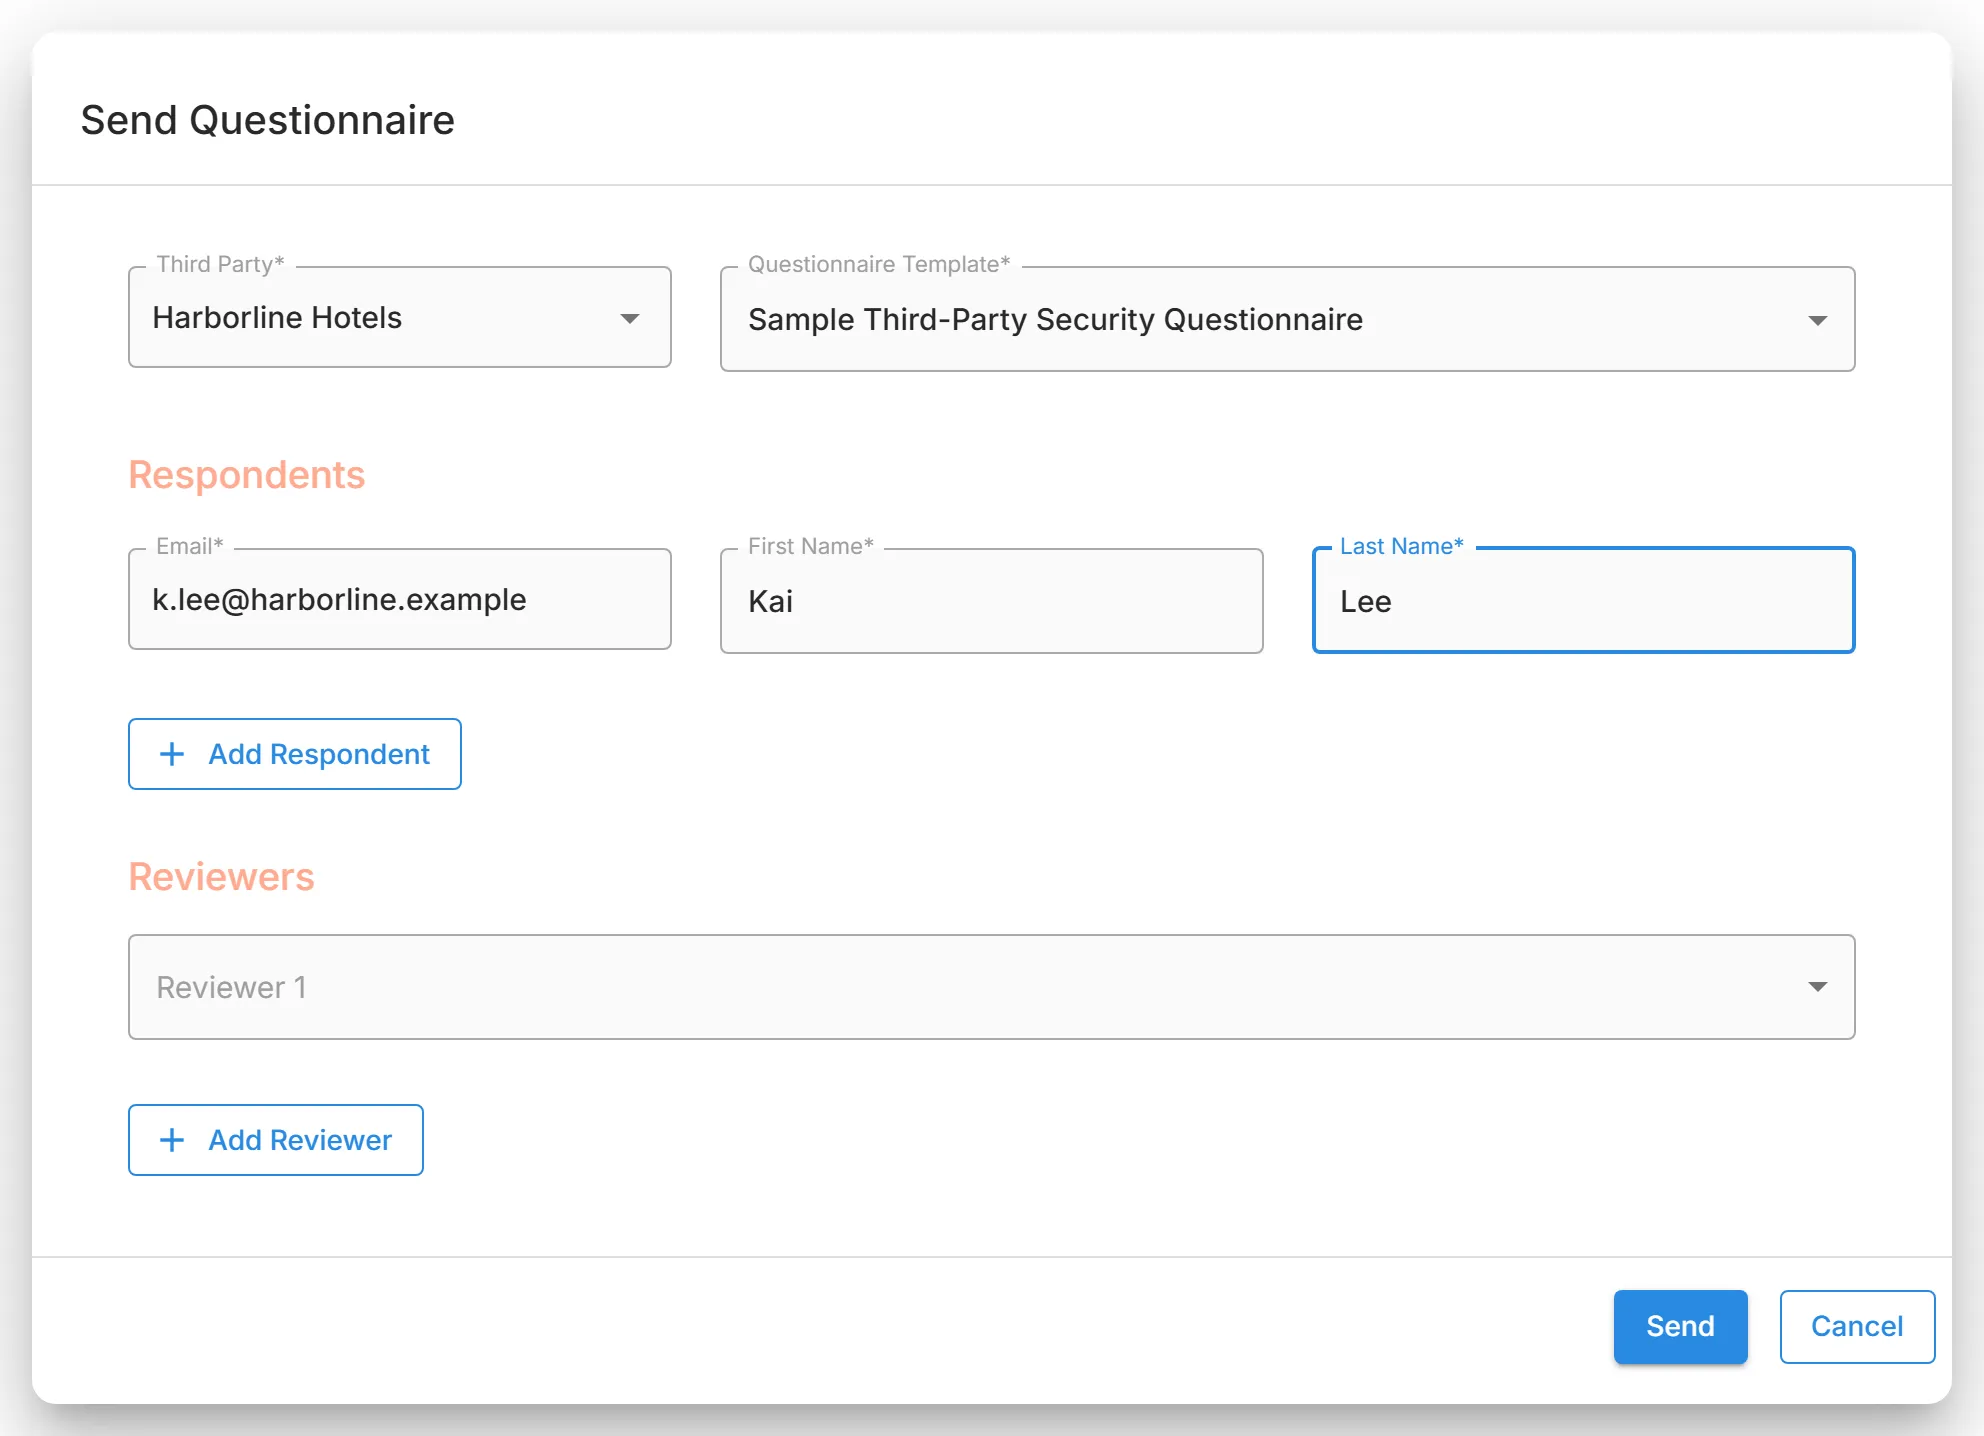The width and height of the screenshot is (1984, 1436).
Task: Click the Add Reviewer button
Action: (x=275, y=1140)
